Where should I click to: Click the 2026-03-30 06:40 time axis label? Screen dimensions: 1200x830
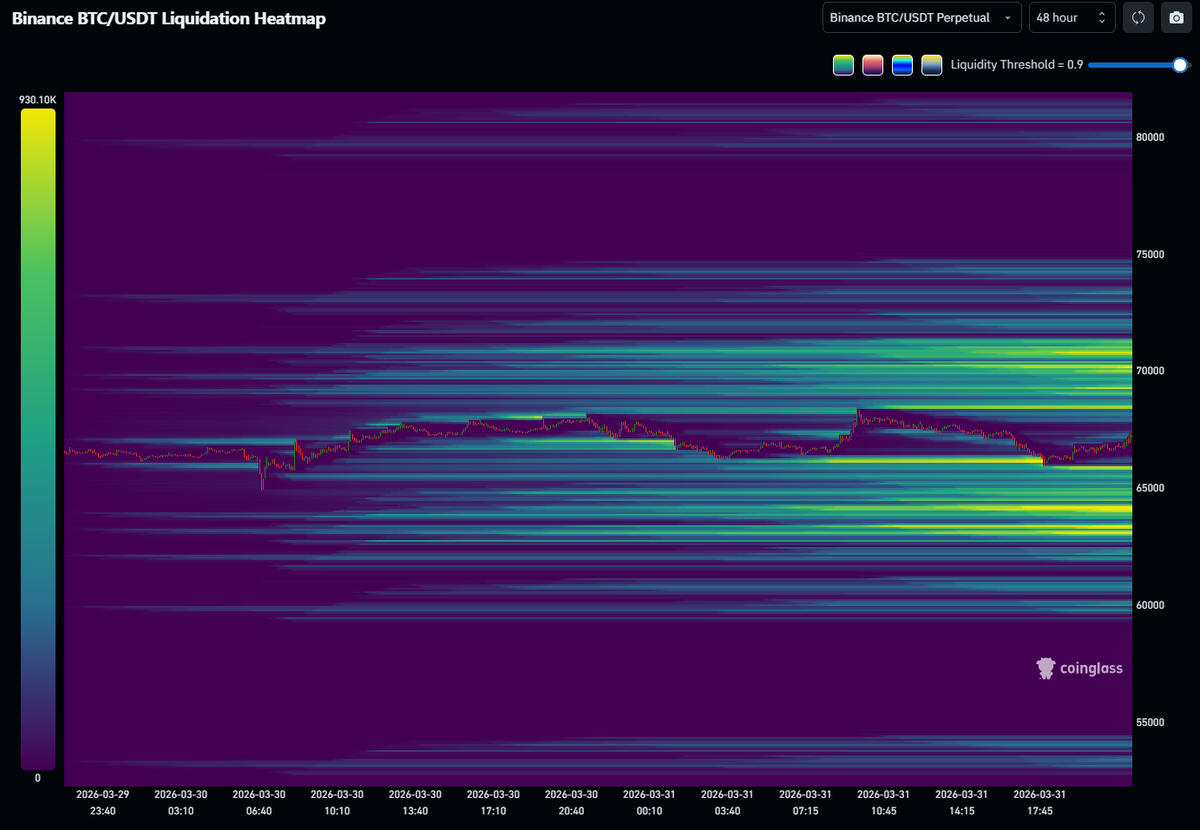click(x=259, y=803)
